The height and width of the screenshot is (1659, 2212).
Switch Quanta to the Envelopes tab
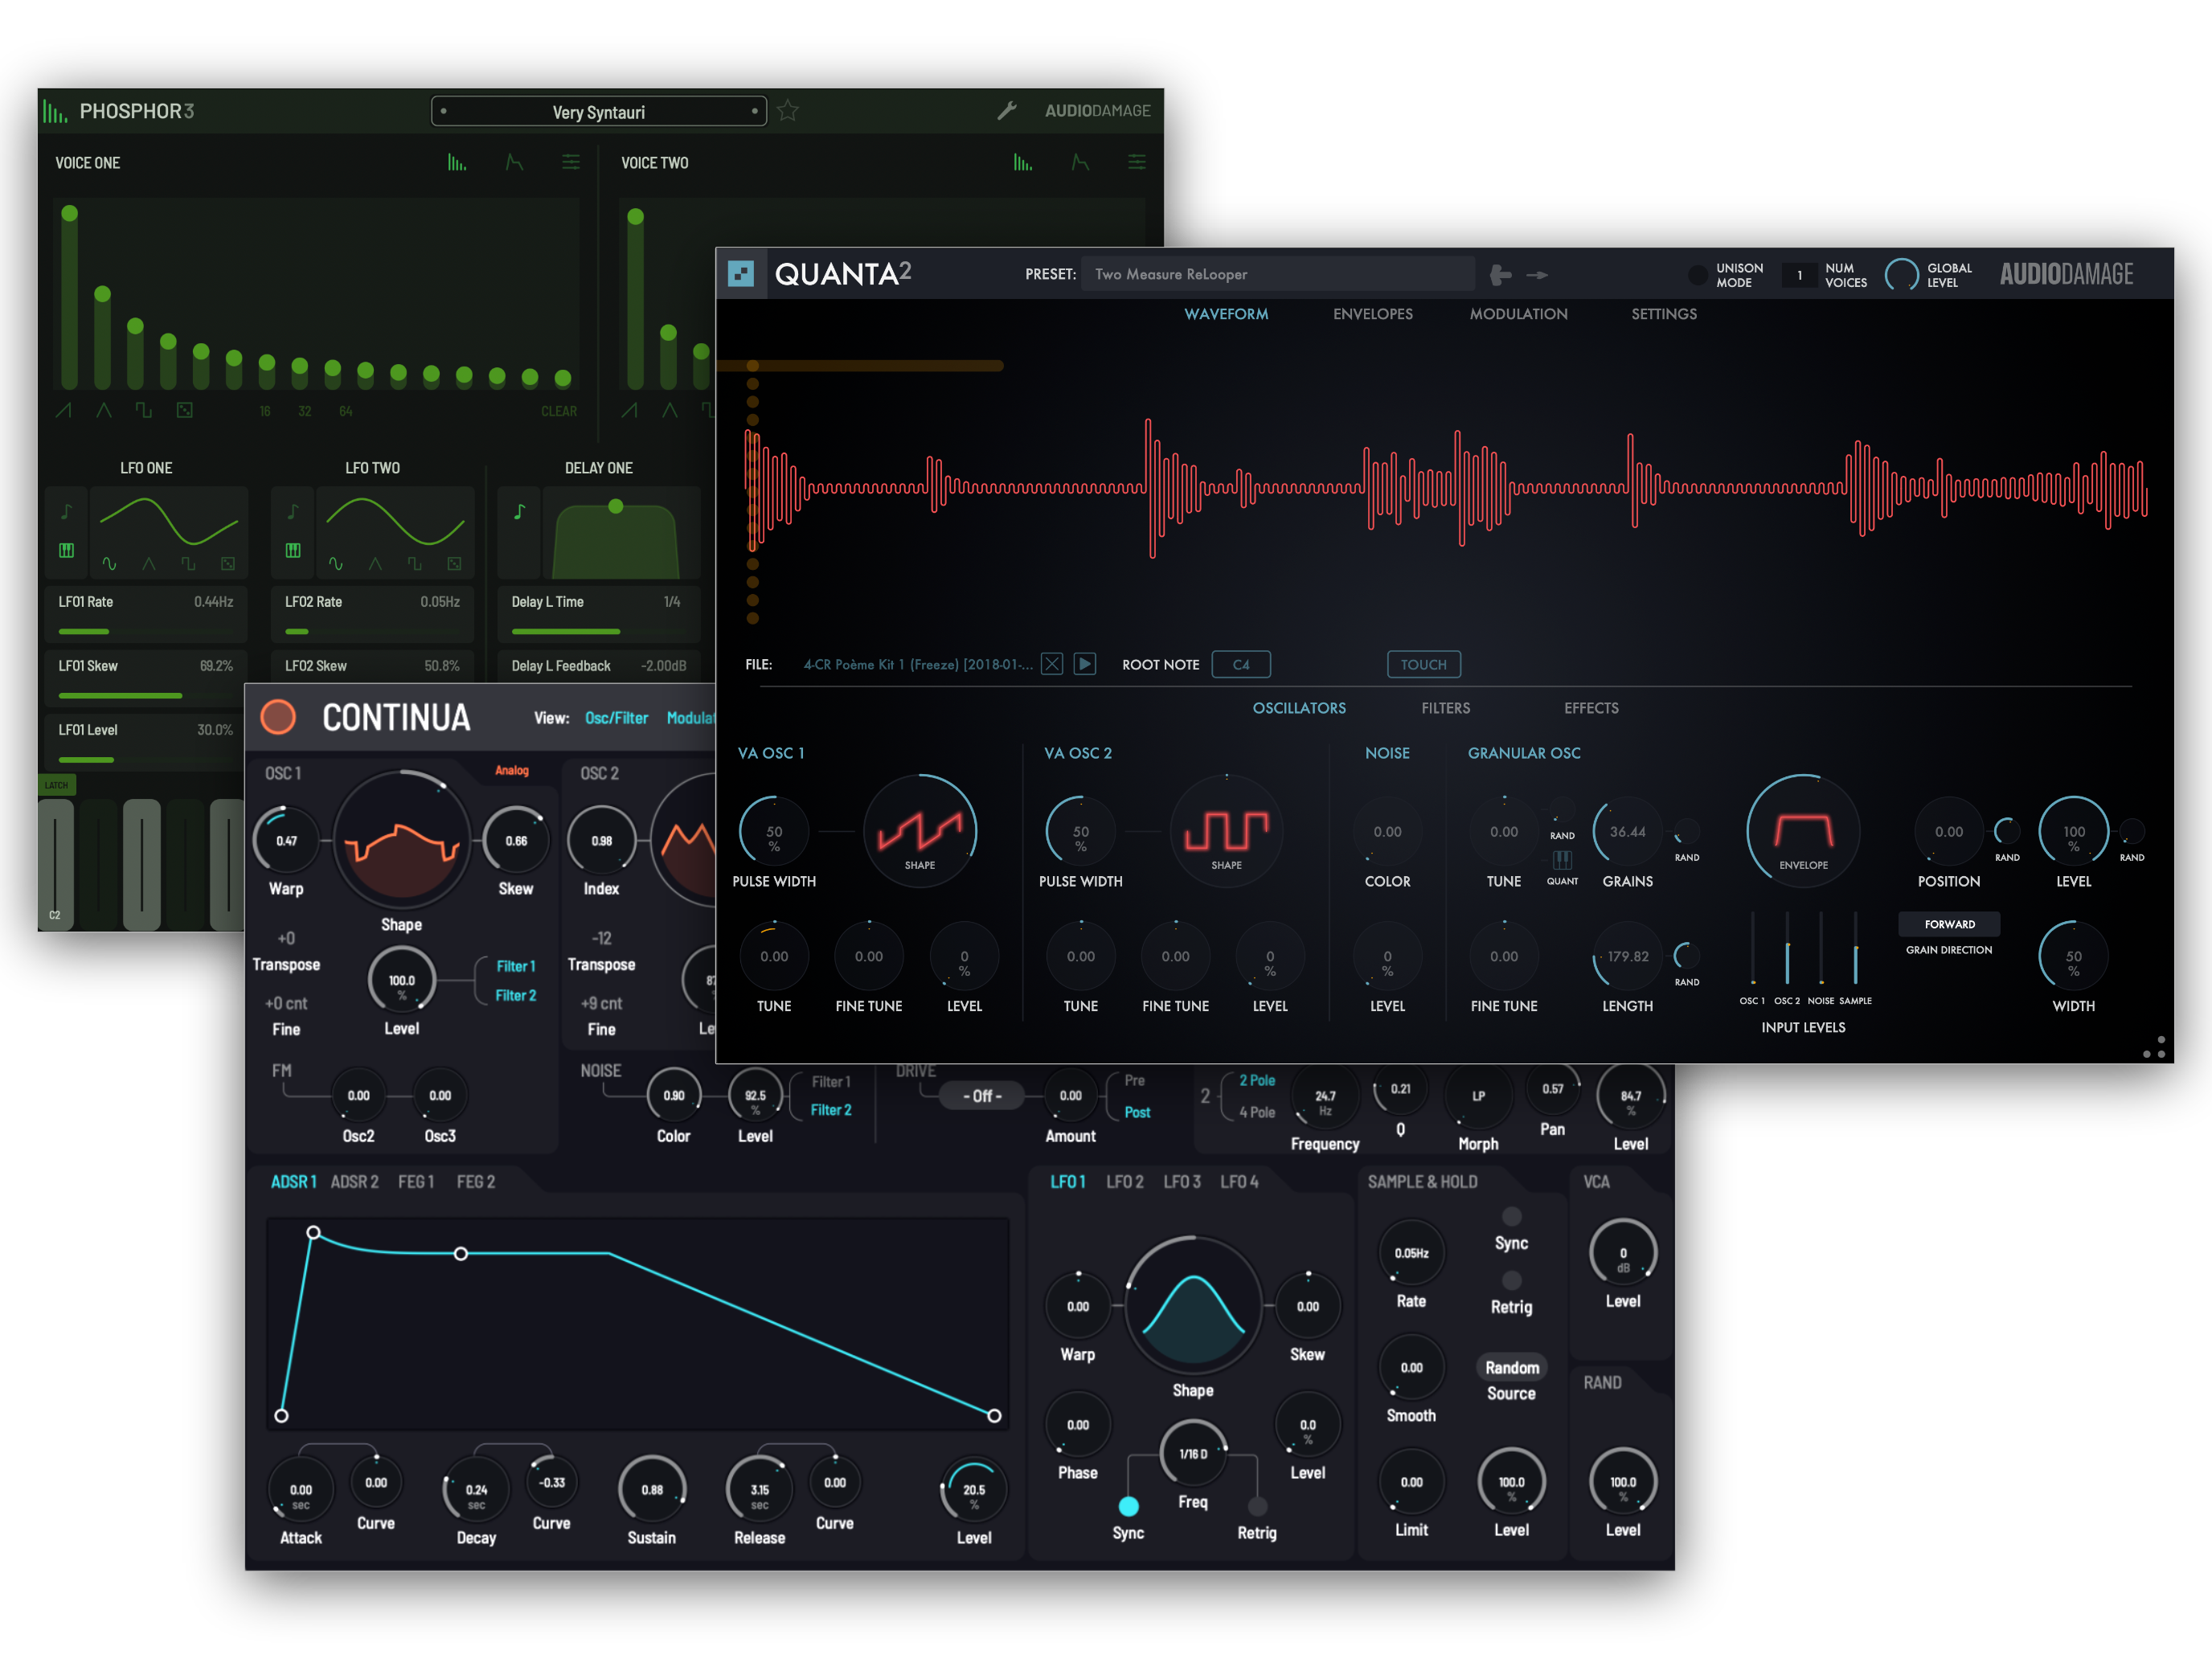coord(1372,314)
